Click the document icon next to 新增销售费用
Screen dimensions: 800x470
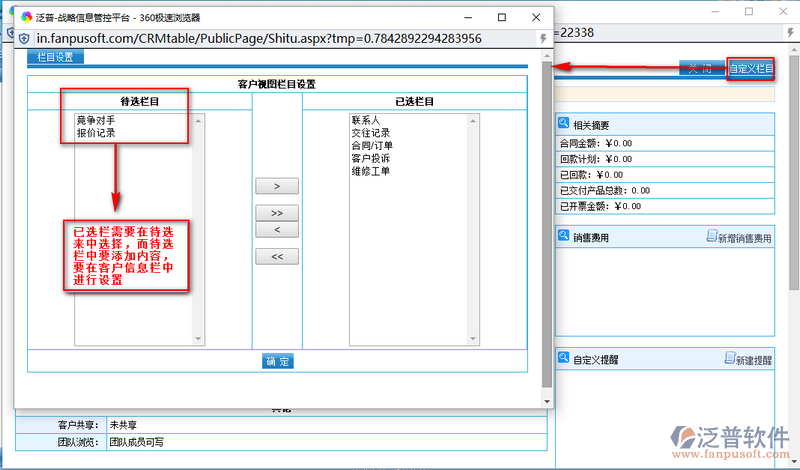[x=712, y=238]
